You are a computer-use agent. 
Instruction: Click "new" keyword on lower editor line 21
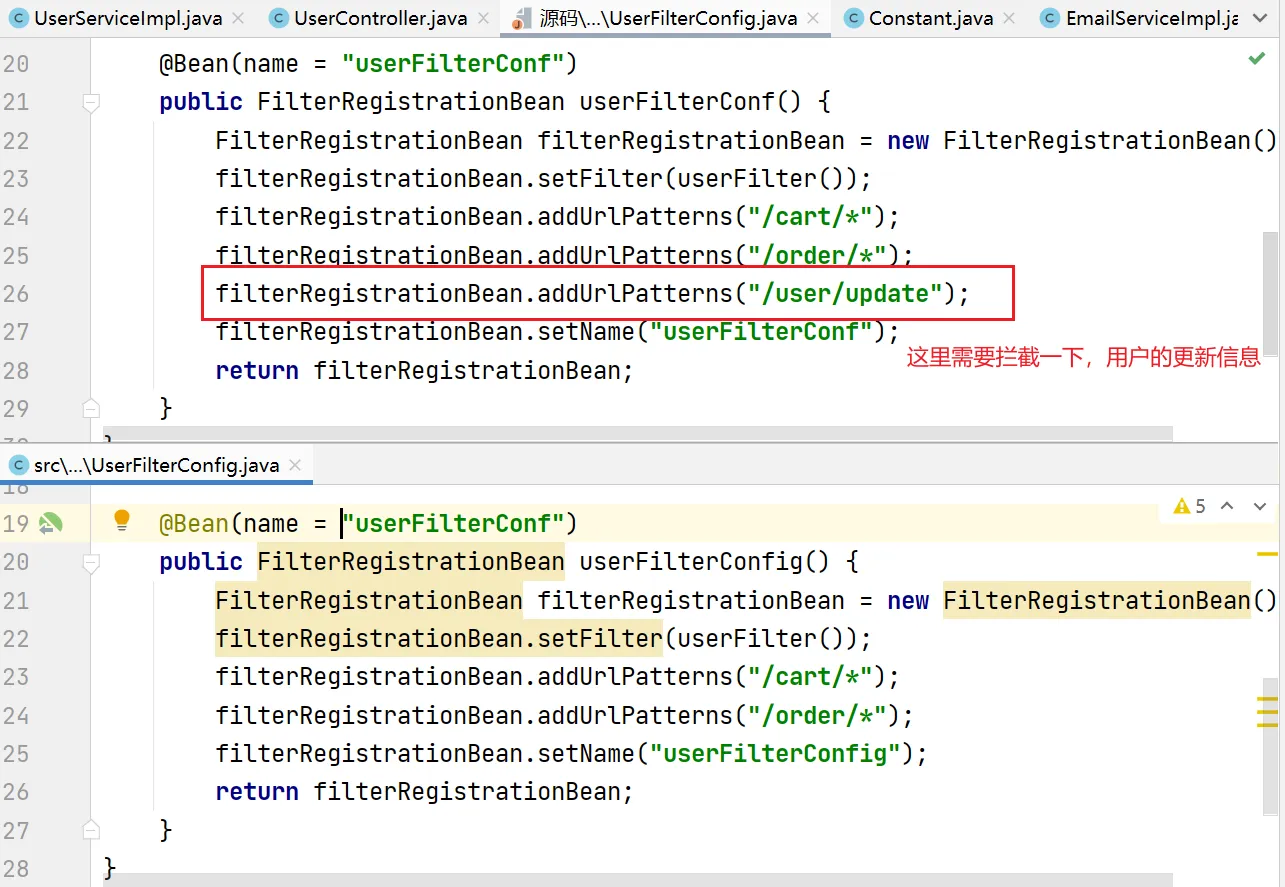[908, 601]
